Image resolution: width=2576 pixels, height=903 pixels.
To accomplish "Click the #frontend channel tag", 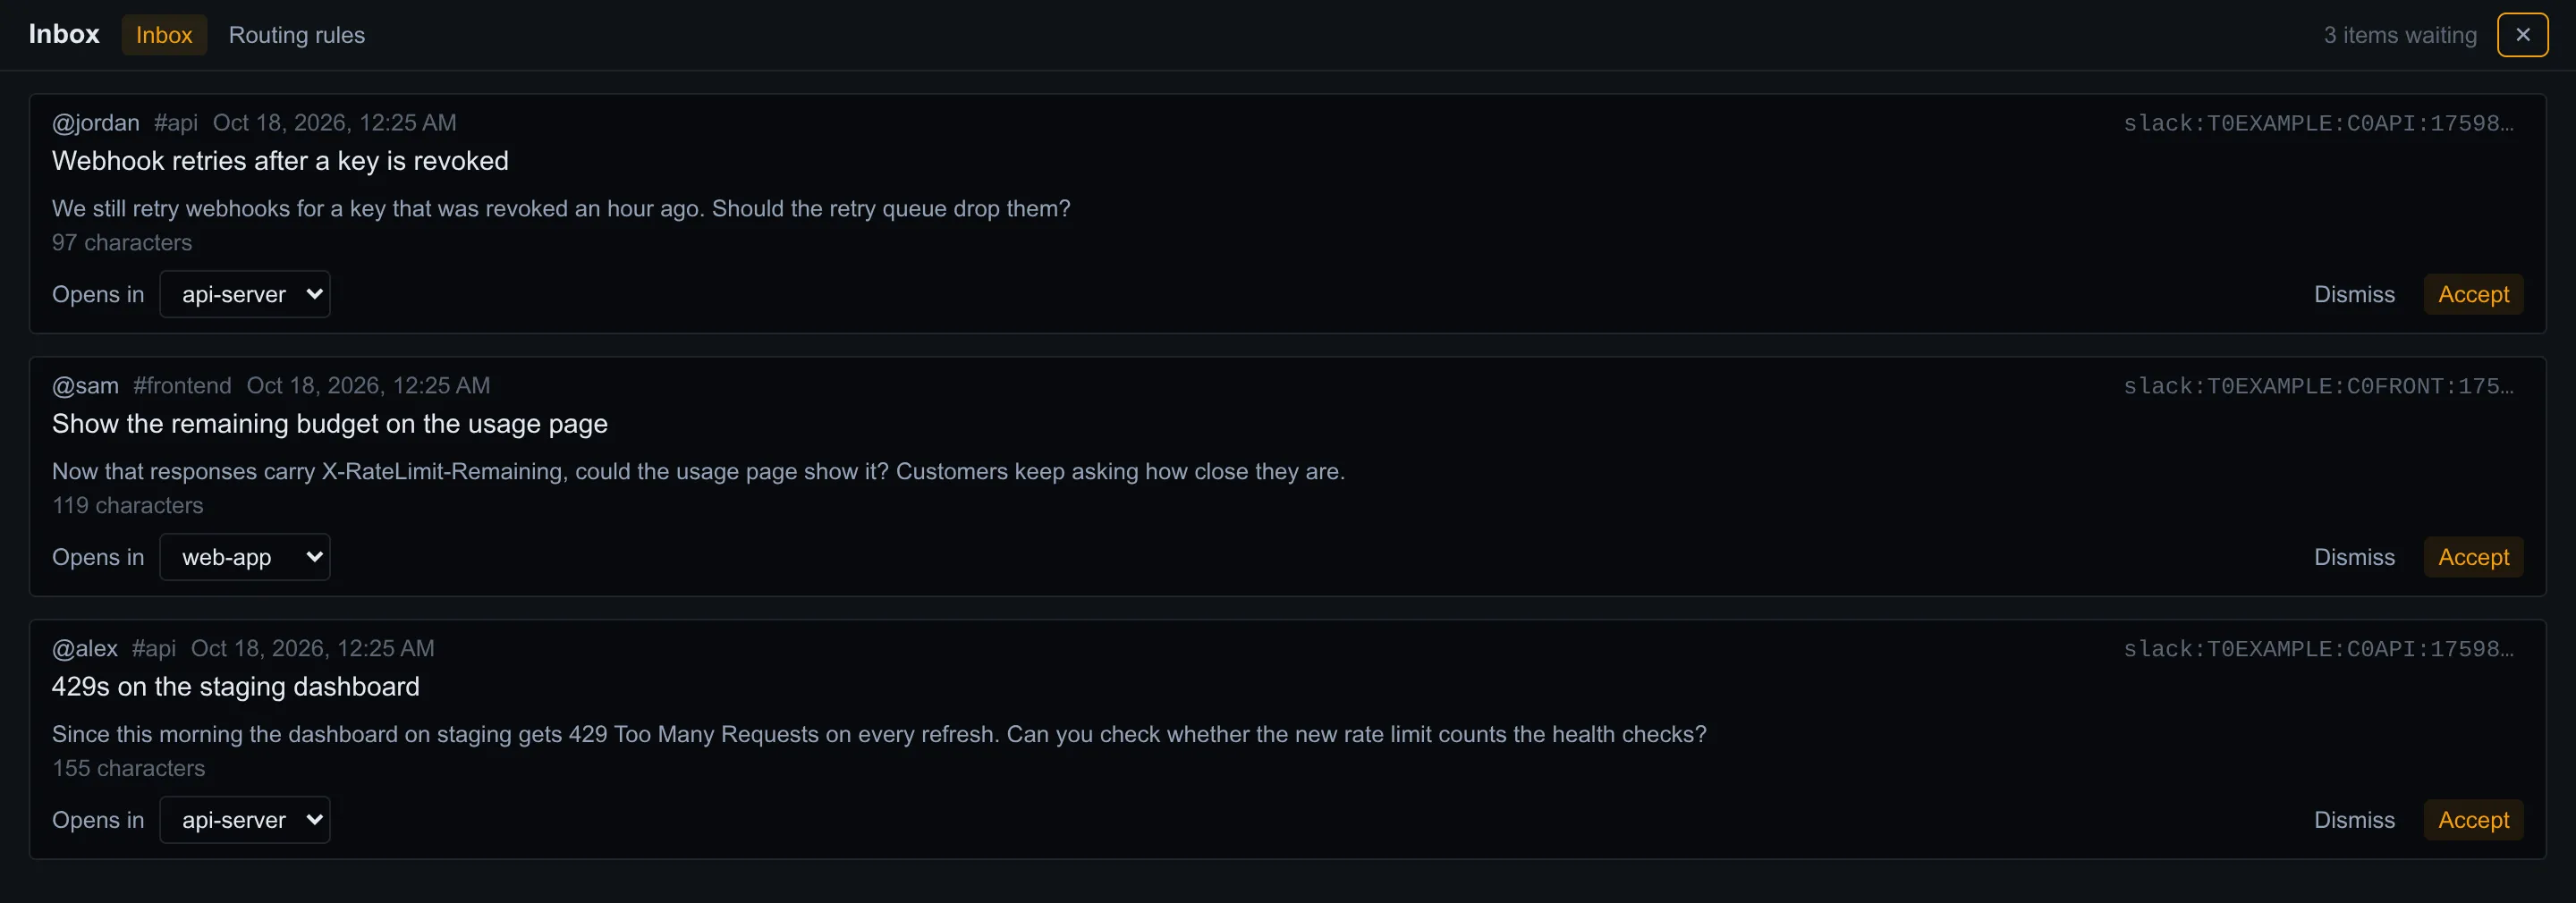I will point(182,386).
